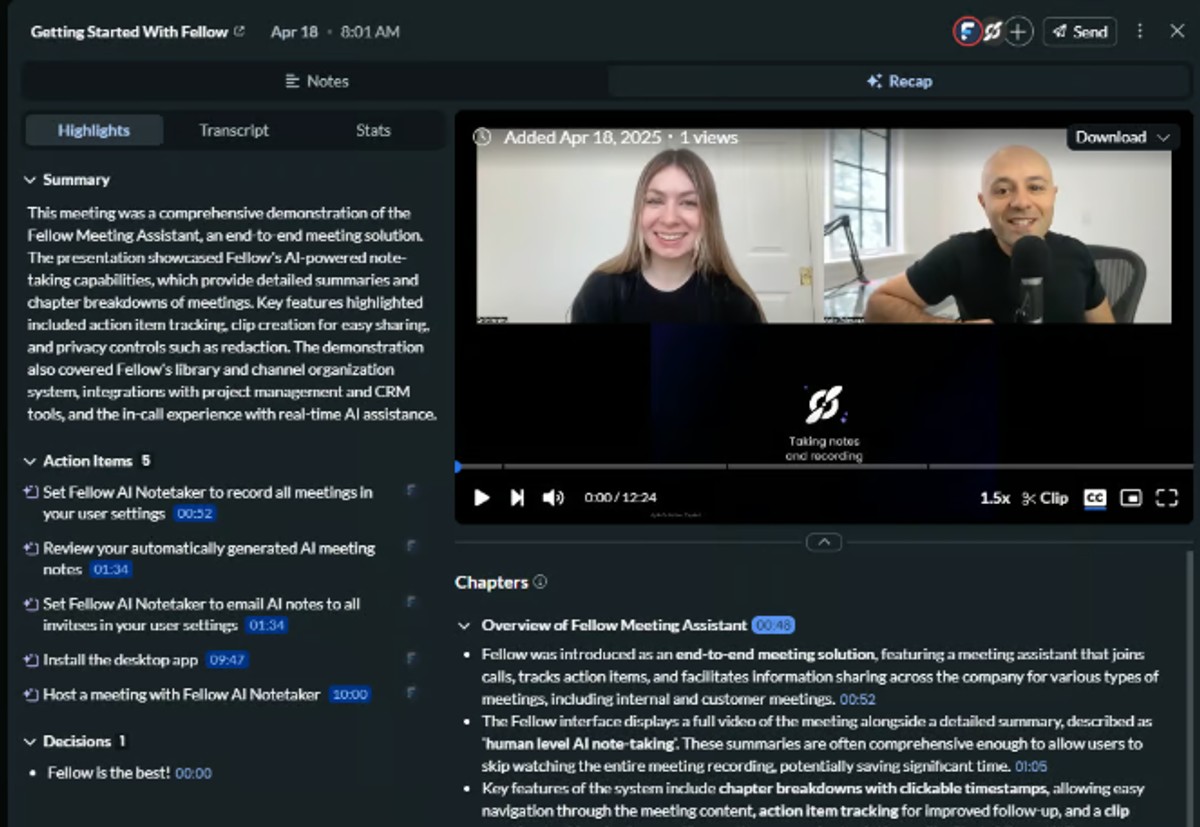Jump to 01:05 timestamp in chapter text
The image size is (1200, 827).
pyautogui.click(x=1031, y=767)
